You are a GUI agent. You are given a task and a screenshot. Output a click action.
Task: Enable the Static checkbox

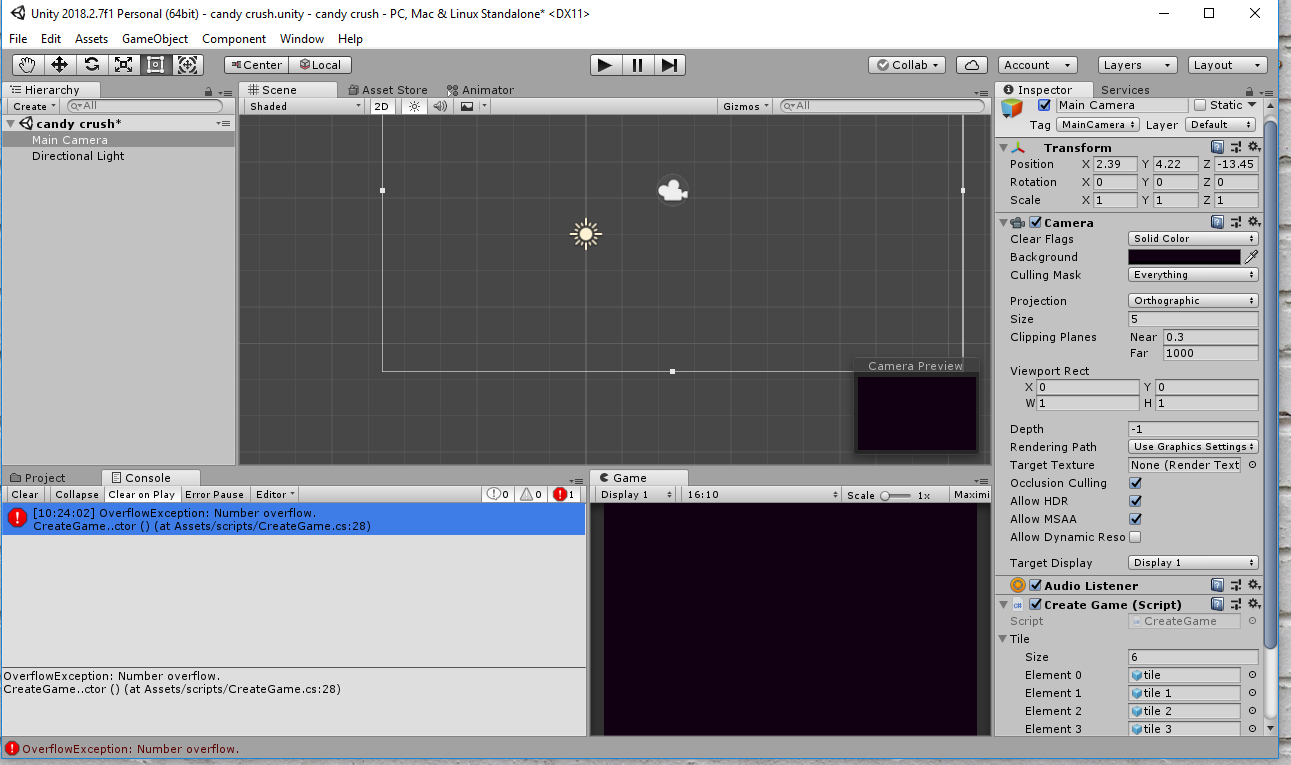point(1200,105)
